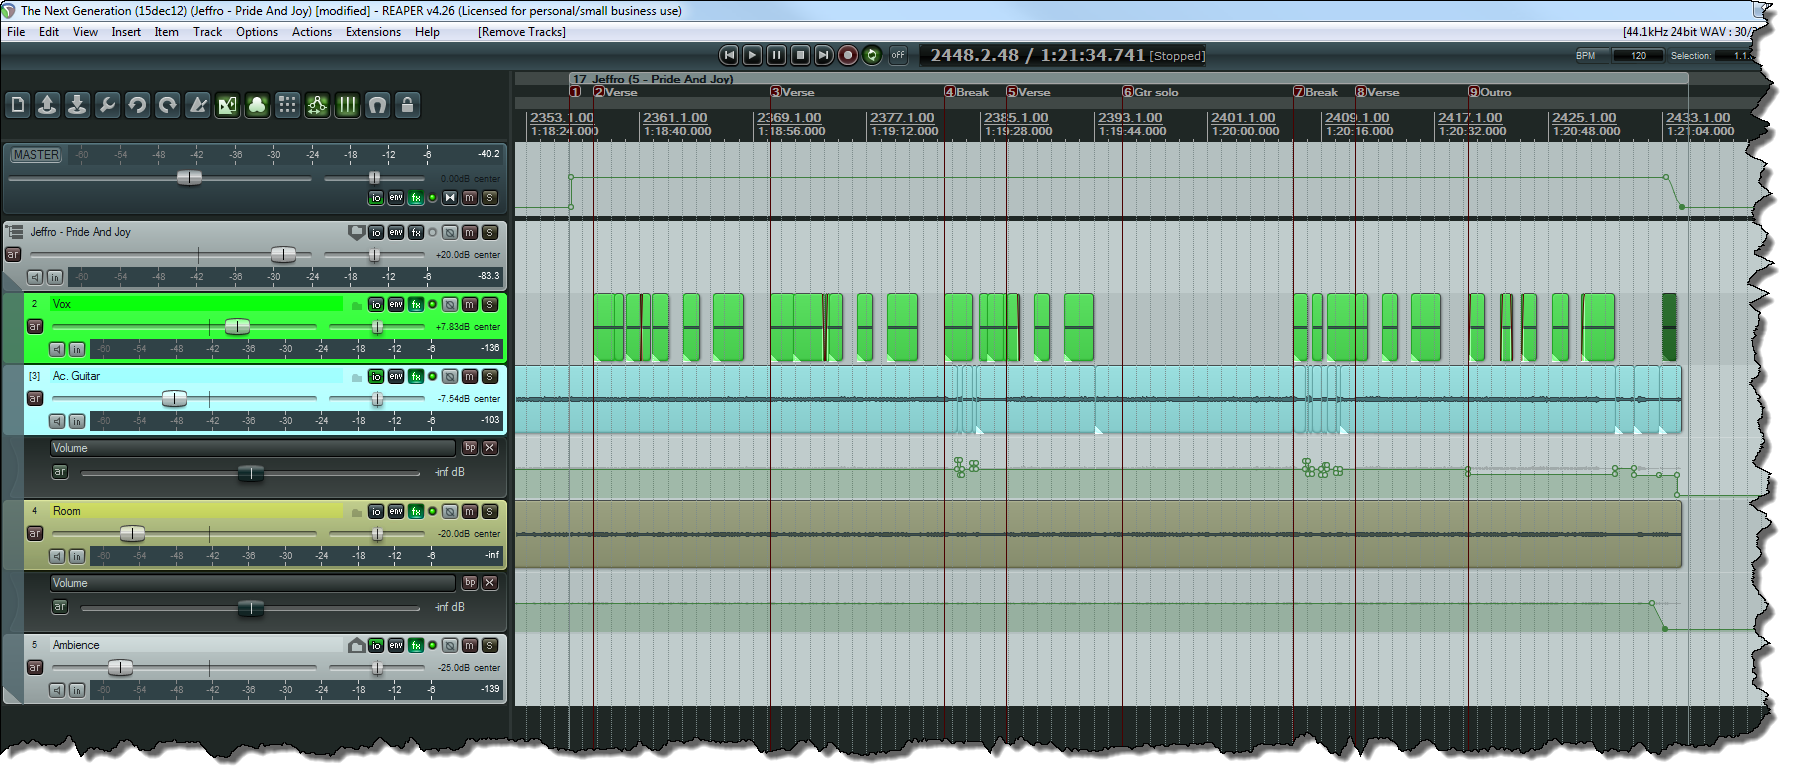Mute the Jeffro - Pride And Joy track
The height and width of the screenshot is (779, 1795).
point(470,232)
